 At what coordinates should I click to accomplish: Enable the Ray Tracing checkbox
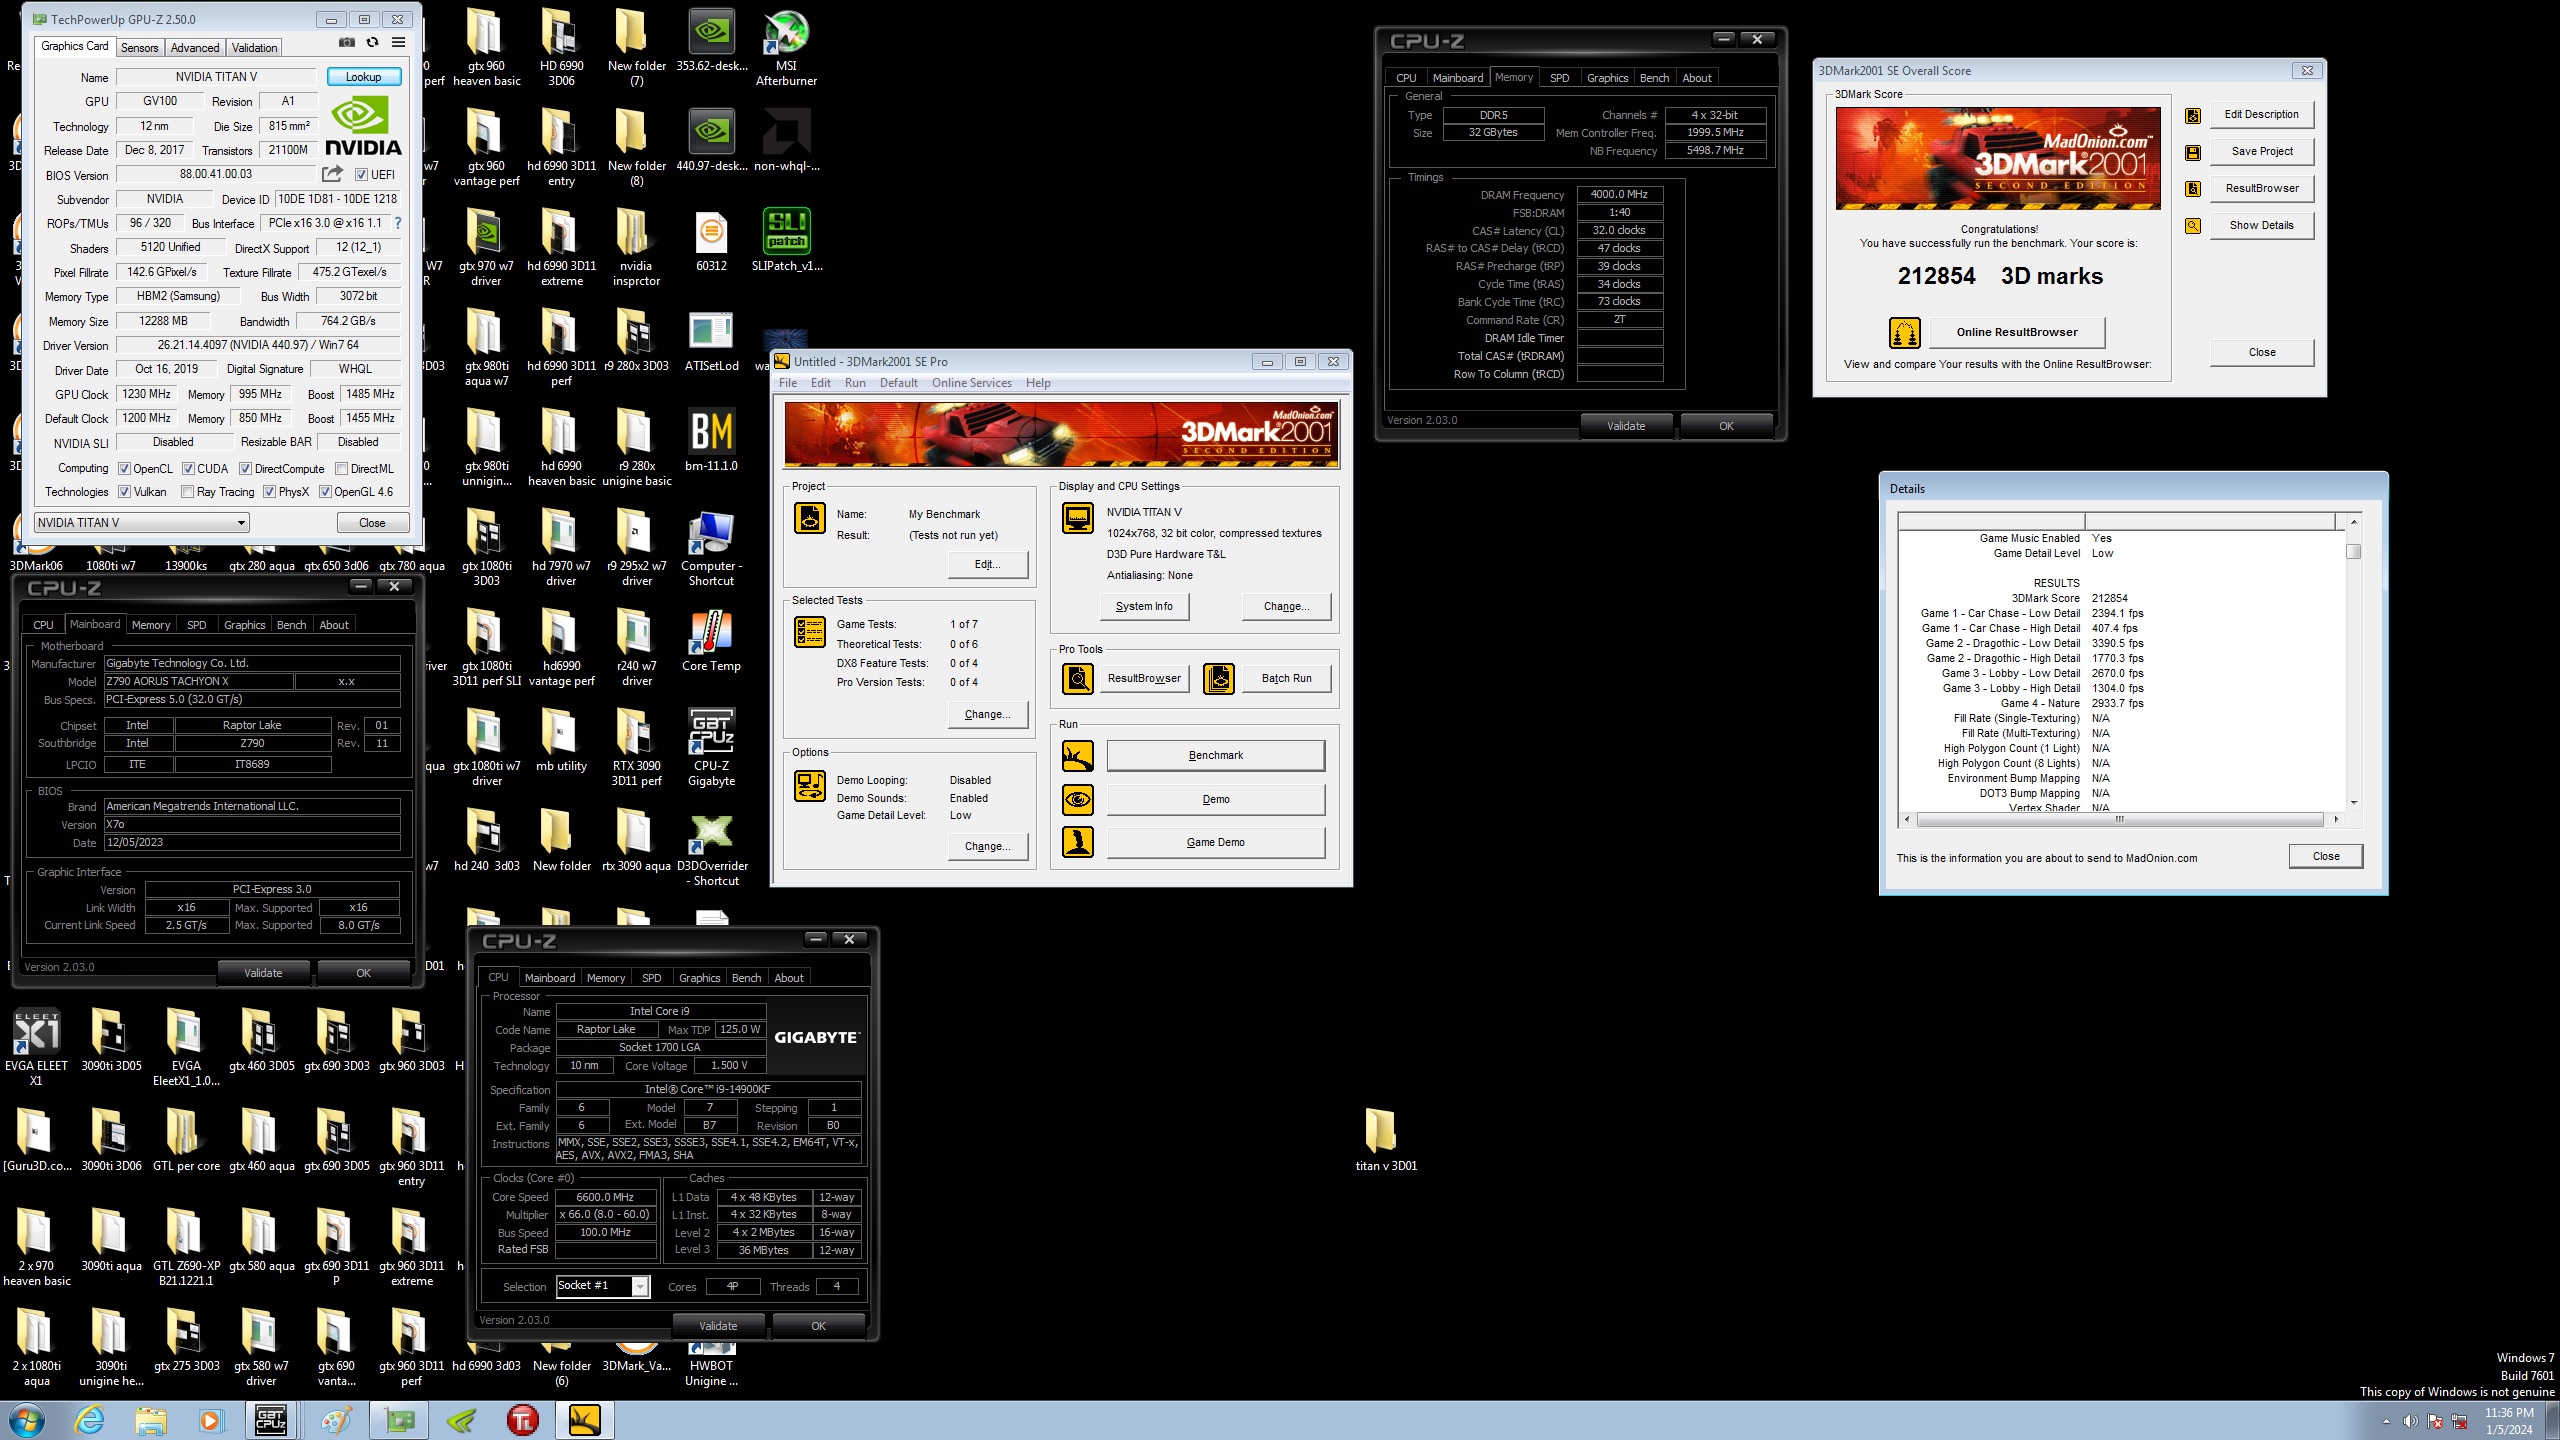(187, 492)
